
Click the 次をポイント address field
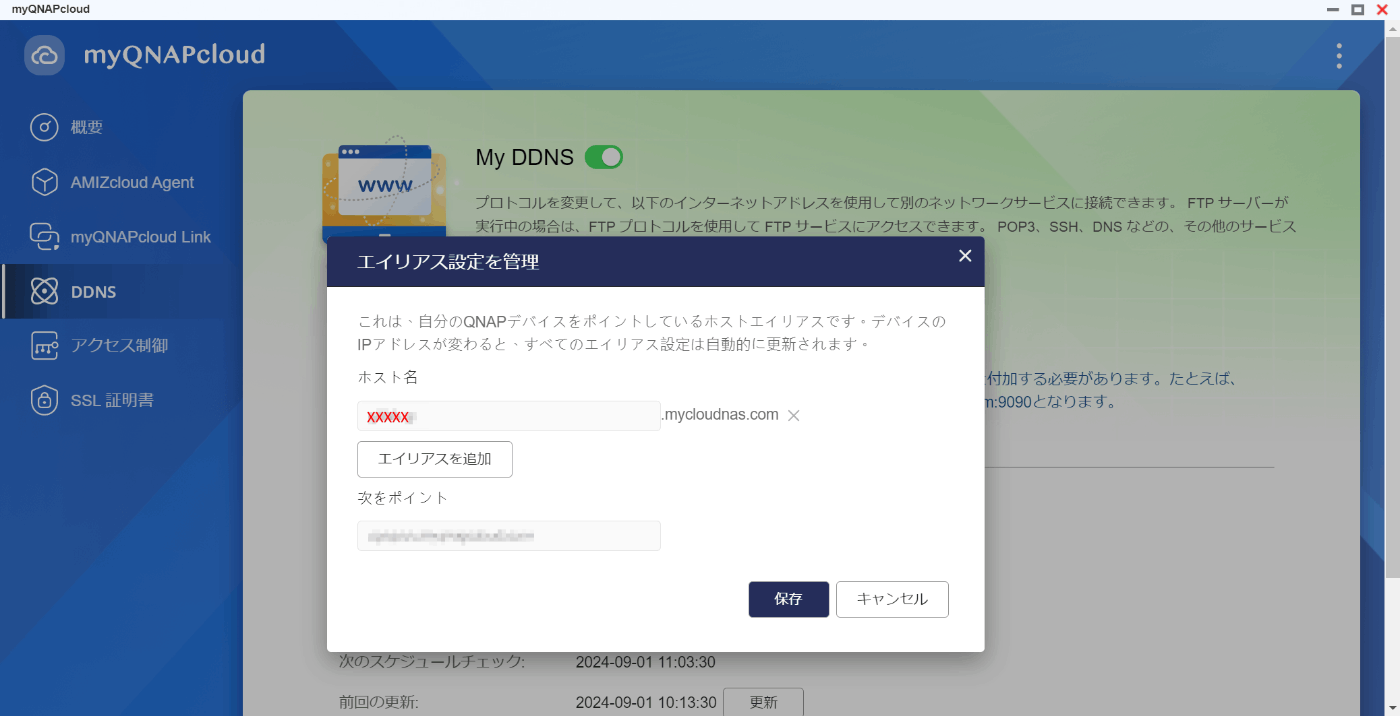tap(509, 535)
